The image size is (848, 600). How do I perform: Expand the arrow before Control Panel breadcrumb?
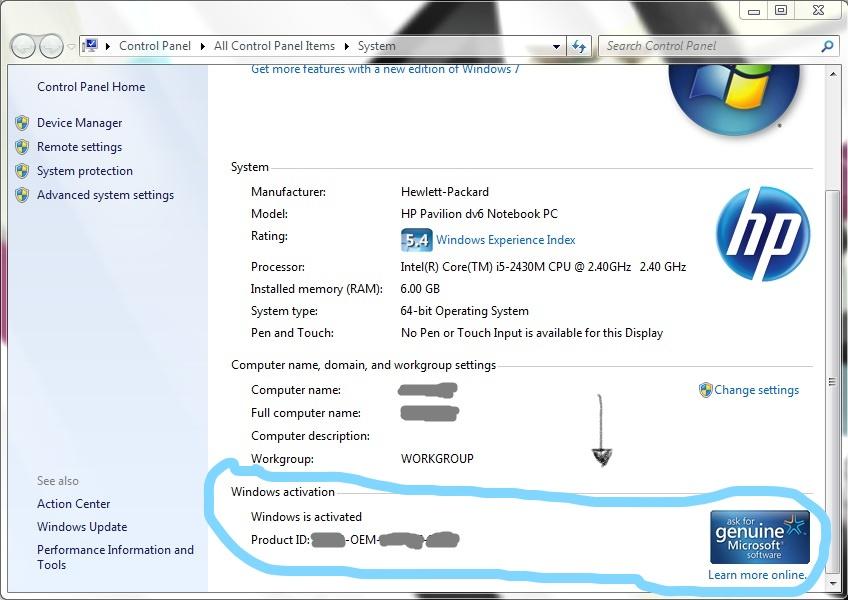coord(108,47)
